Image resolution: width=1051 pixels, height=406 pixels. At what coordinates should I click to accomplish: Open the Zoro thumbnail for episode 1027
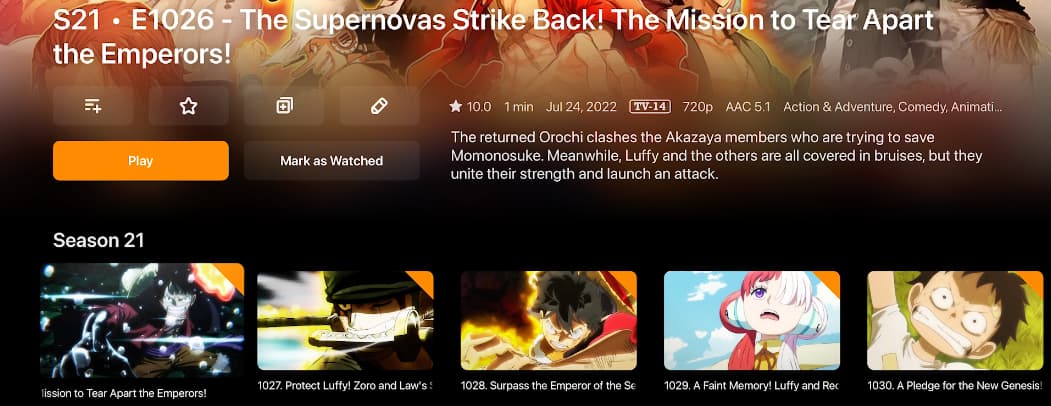(x=345, y=320)
